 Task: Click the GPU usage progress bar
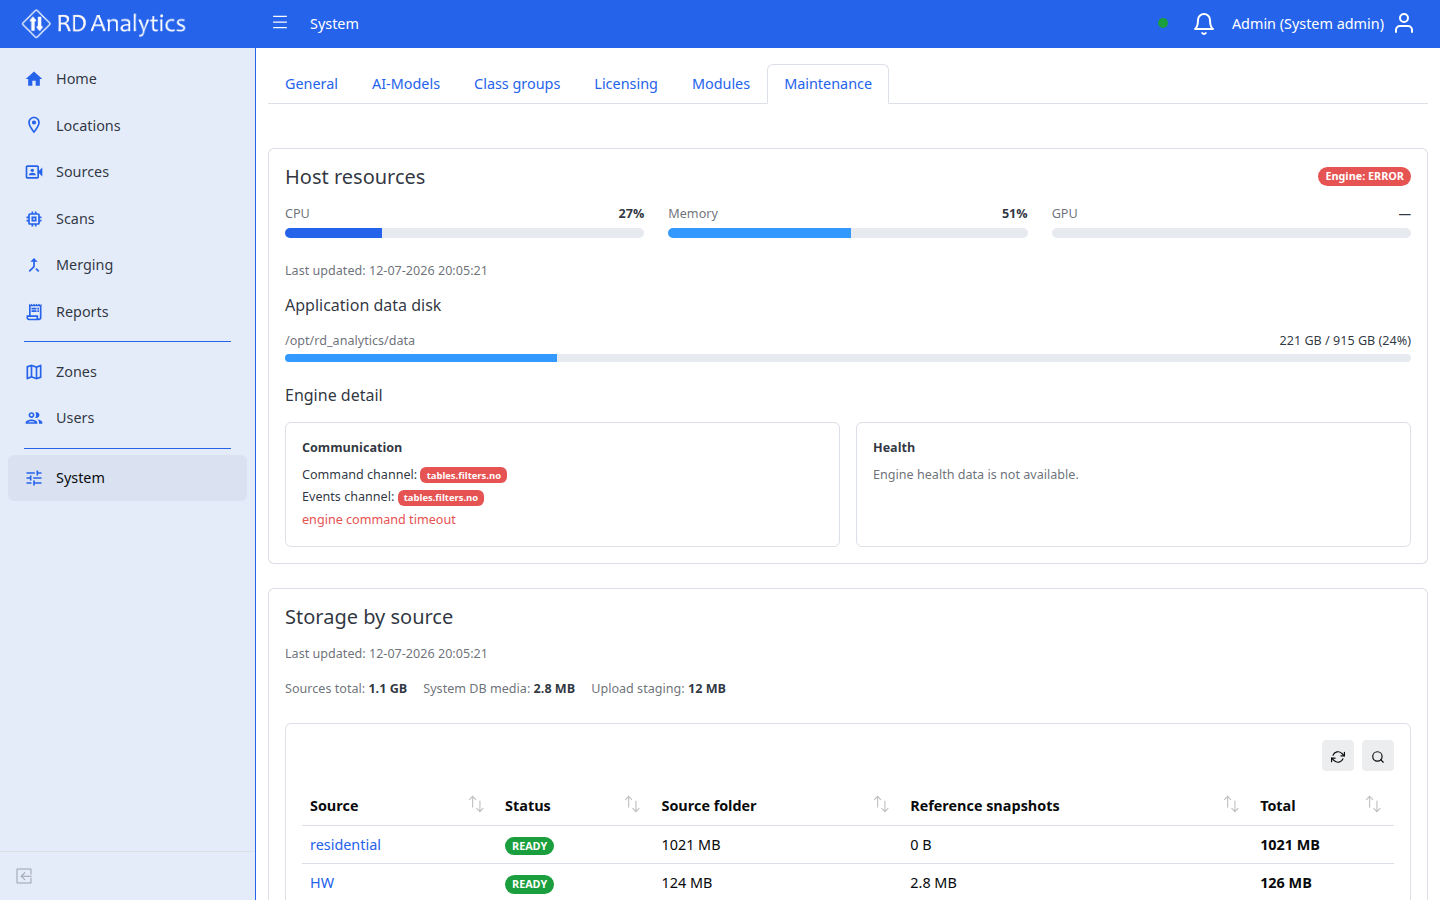click(1231, 233)
